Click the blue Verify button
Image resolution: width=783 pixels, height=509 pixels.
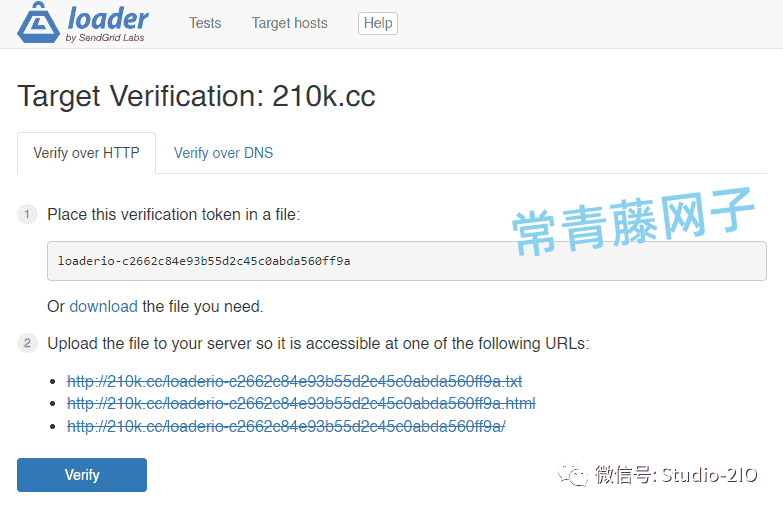82,475
